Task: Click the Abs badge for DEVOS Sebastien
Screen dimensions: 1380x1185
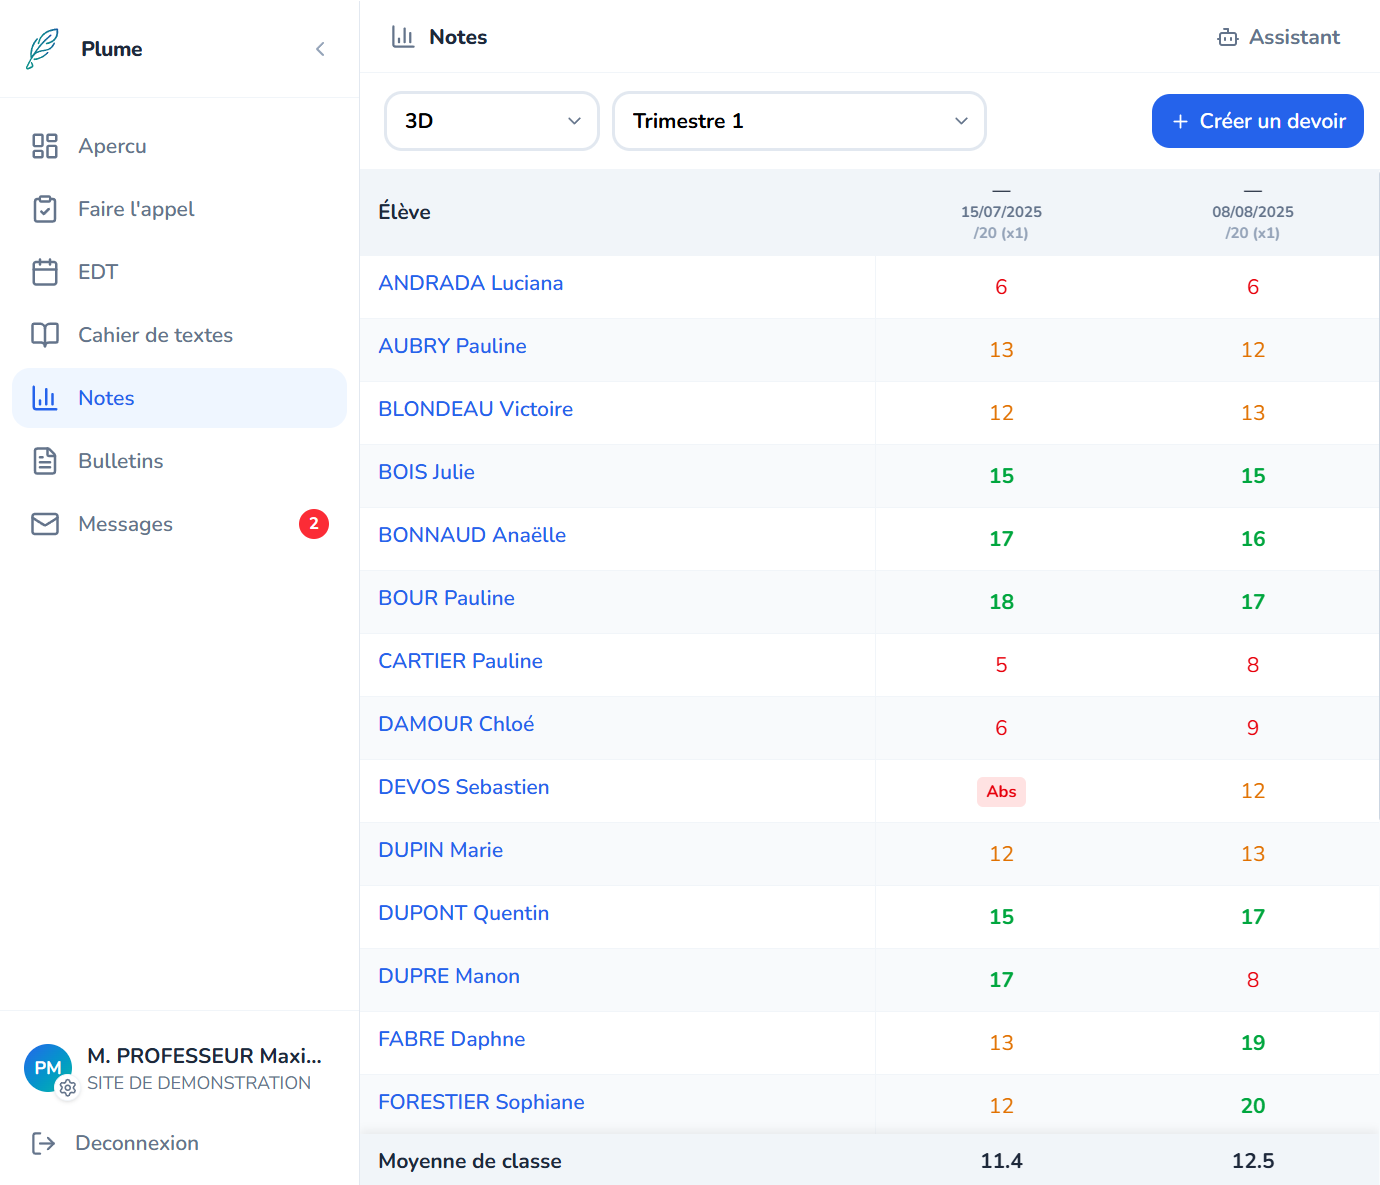Action: coord(1001,792)
